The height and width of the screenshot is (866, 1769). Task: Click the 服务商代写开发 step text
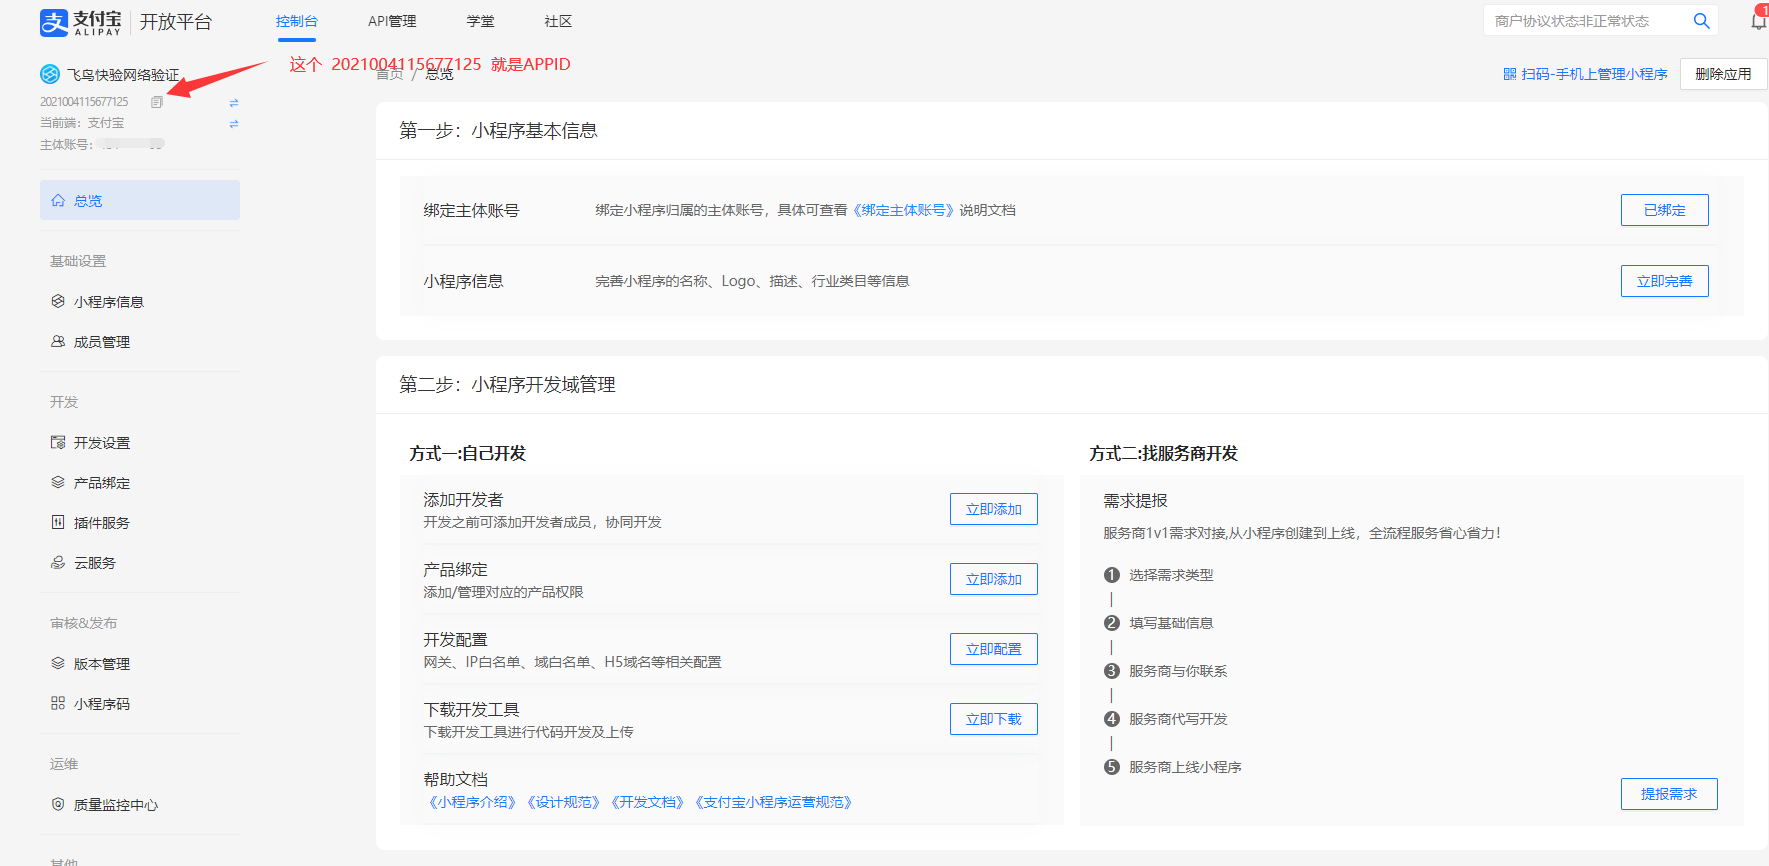point(1178,719)
